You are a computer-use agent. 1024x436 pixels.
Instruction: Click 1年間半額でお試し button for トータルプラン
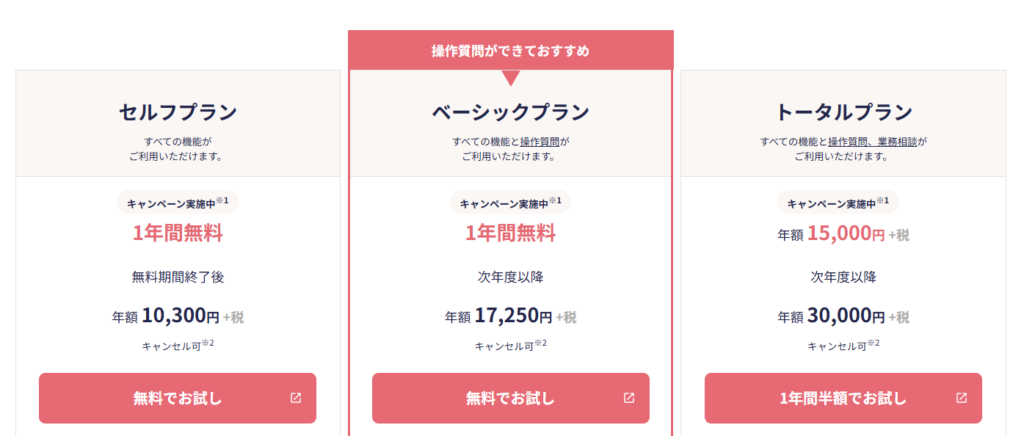click(x=843, y=398)
